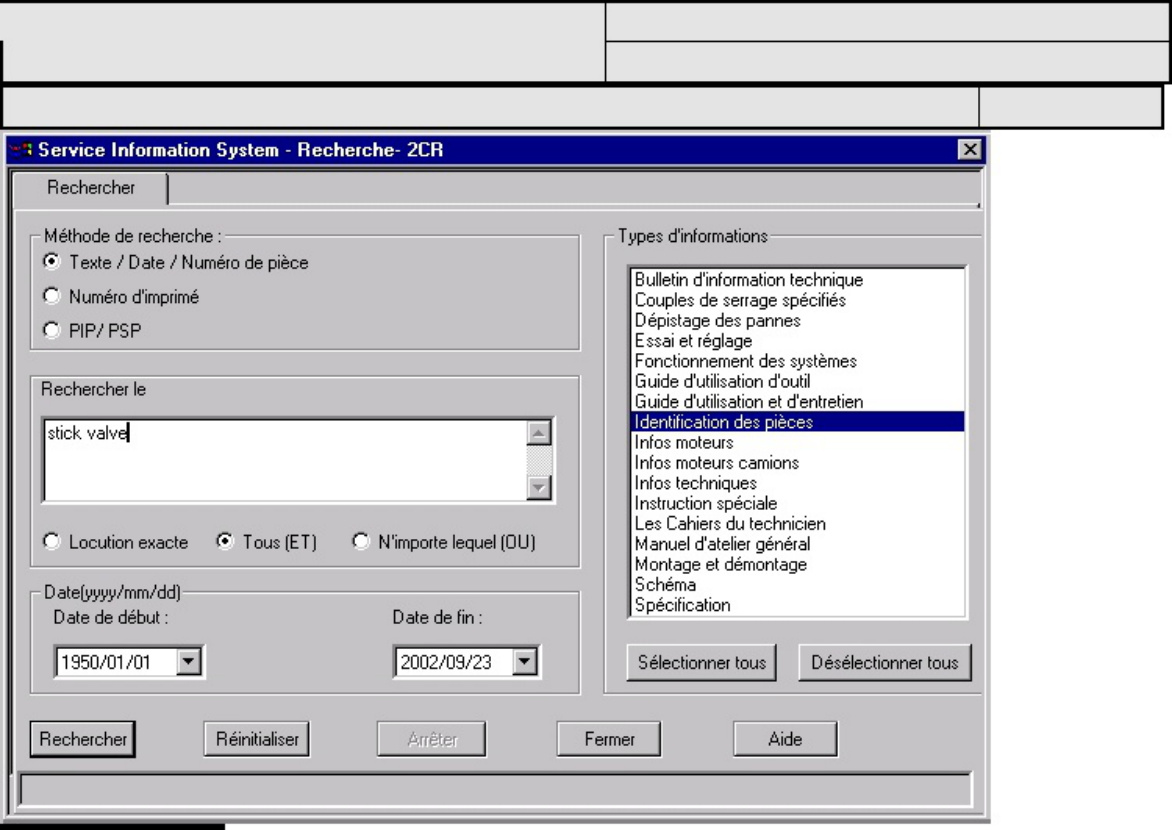This screenshot has height=830, width=1172.
Task: Click the 1950/01/01 start date field
Action: click(x=117, y=662)
